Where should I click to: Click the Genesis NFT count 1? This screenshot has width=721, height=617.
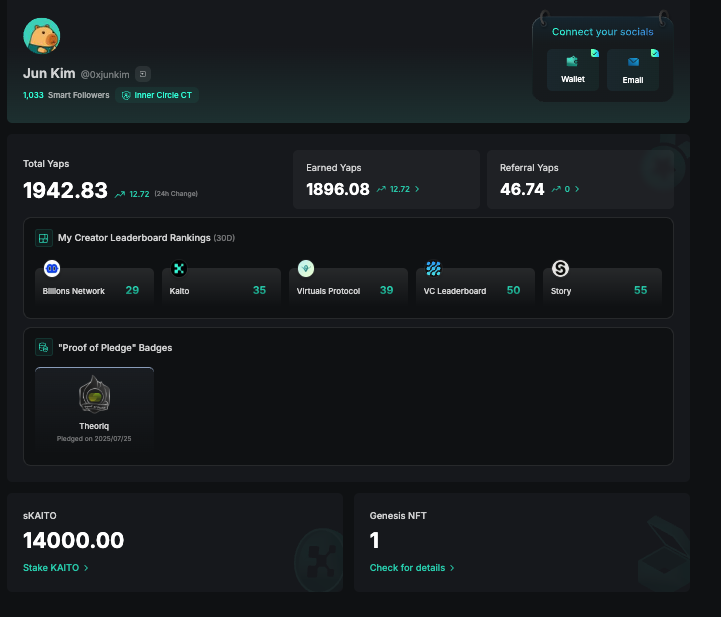click(375, 540)
